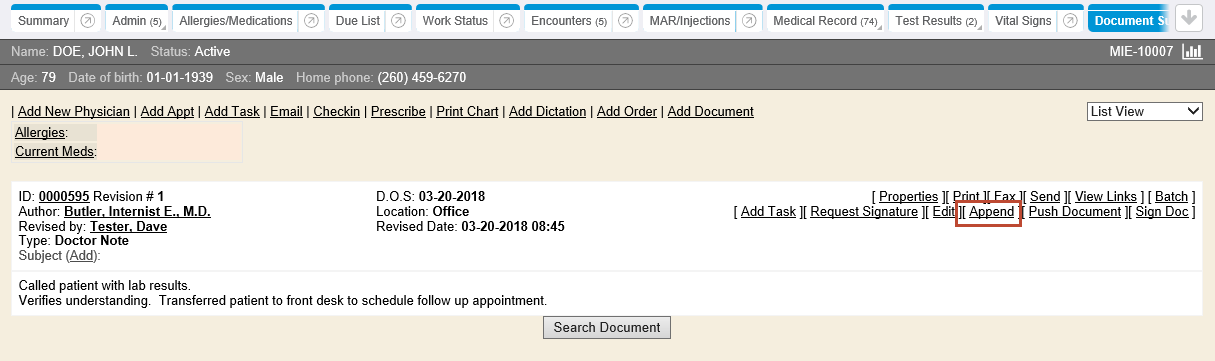Click the Request Signature link
1215x361 pixels.
coord(864,212)
